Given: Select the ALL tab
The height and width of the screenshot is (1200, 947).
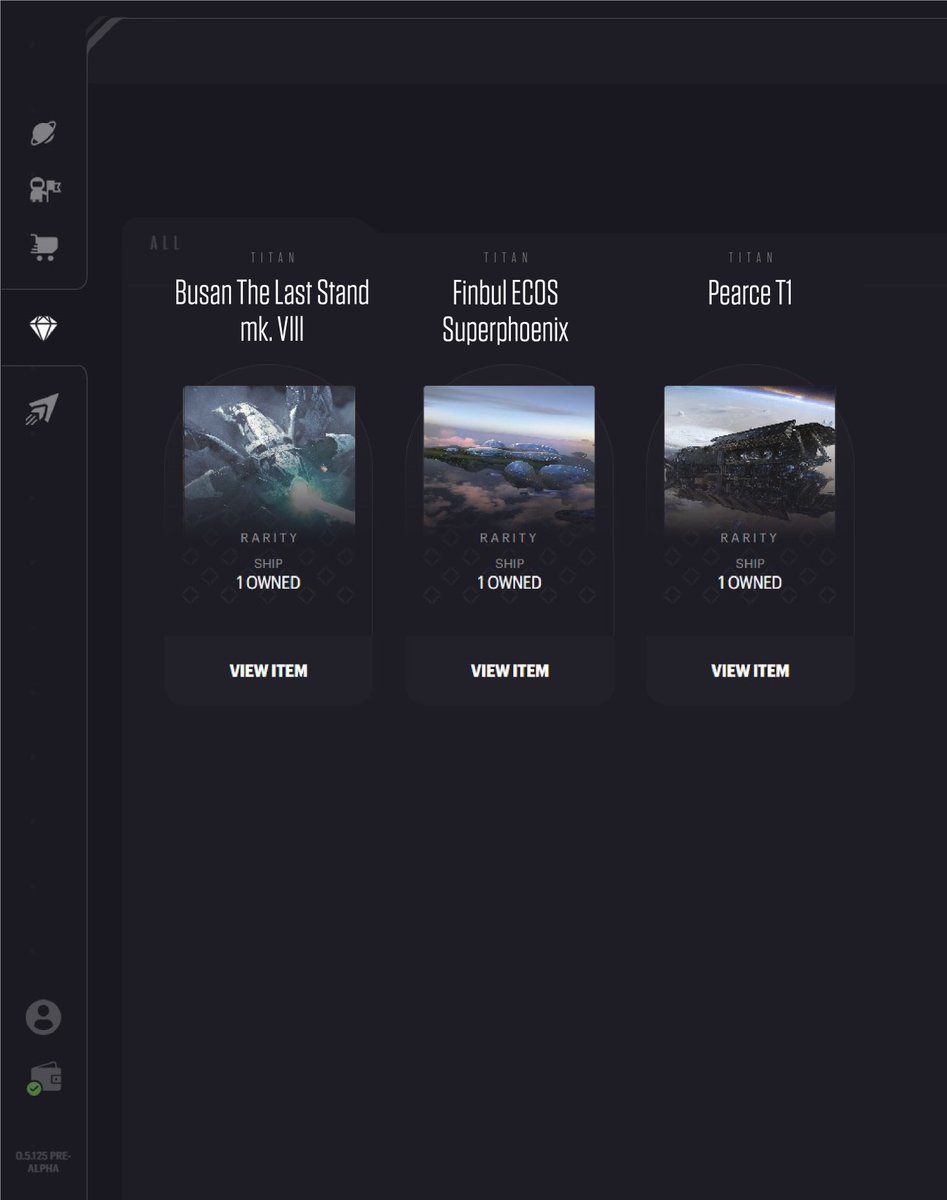Looking at the screenshot, I should tap(165, 243).
